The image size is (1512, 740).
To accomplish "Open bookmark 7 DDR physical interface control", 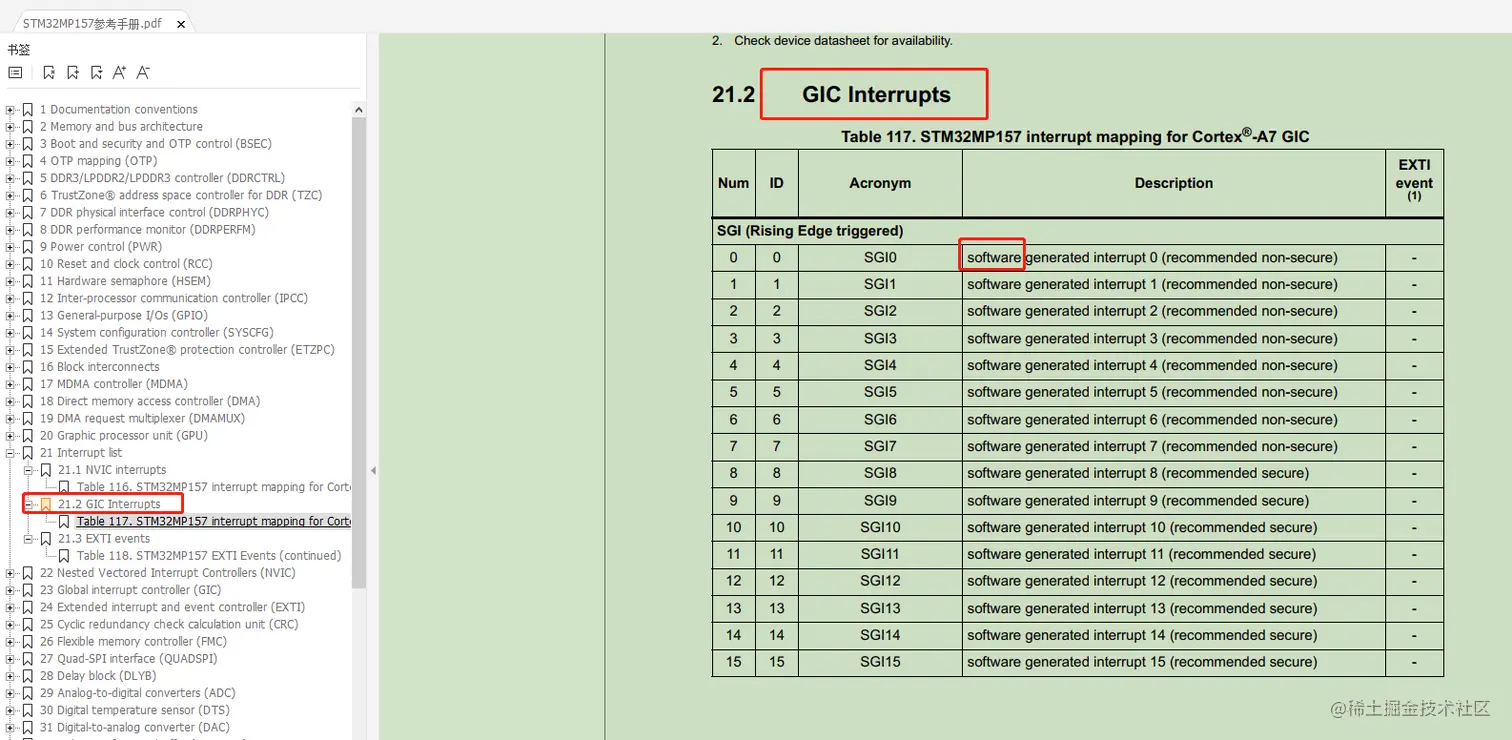I will click(154, 212).
